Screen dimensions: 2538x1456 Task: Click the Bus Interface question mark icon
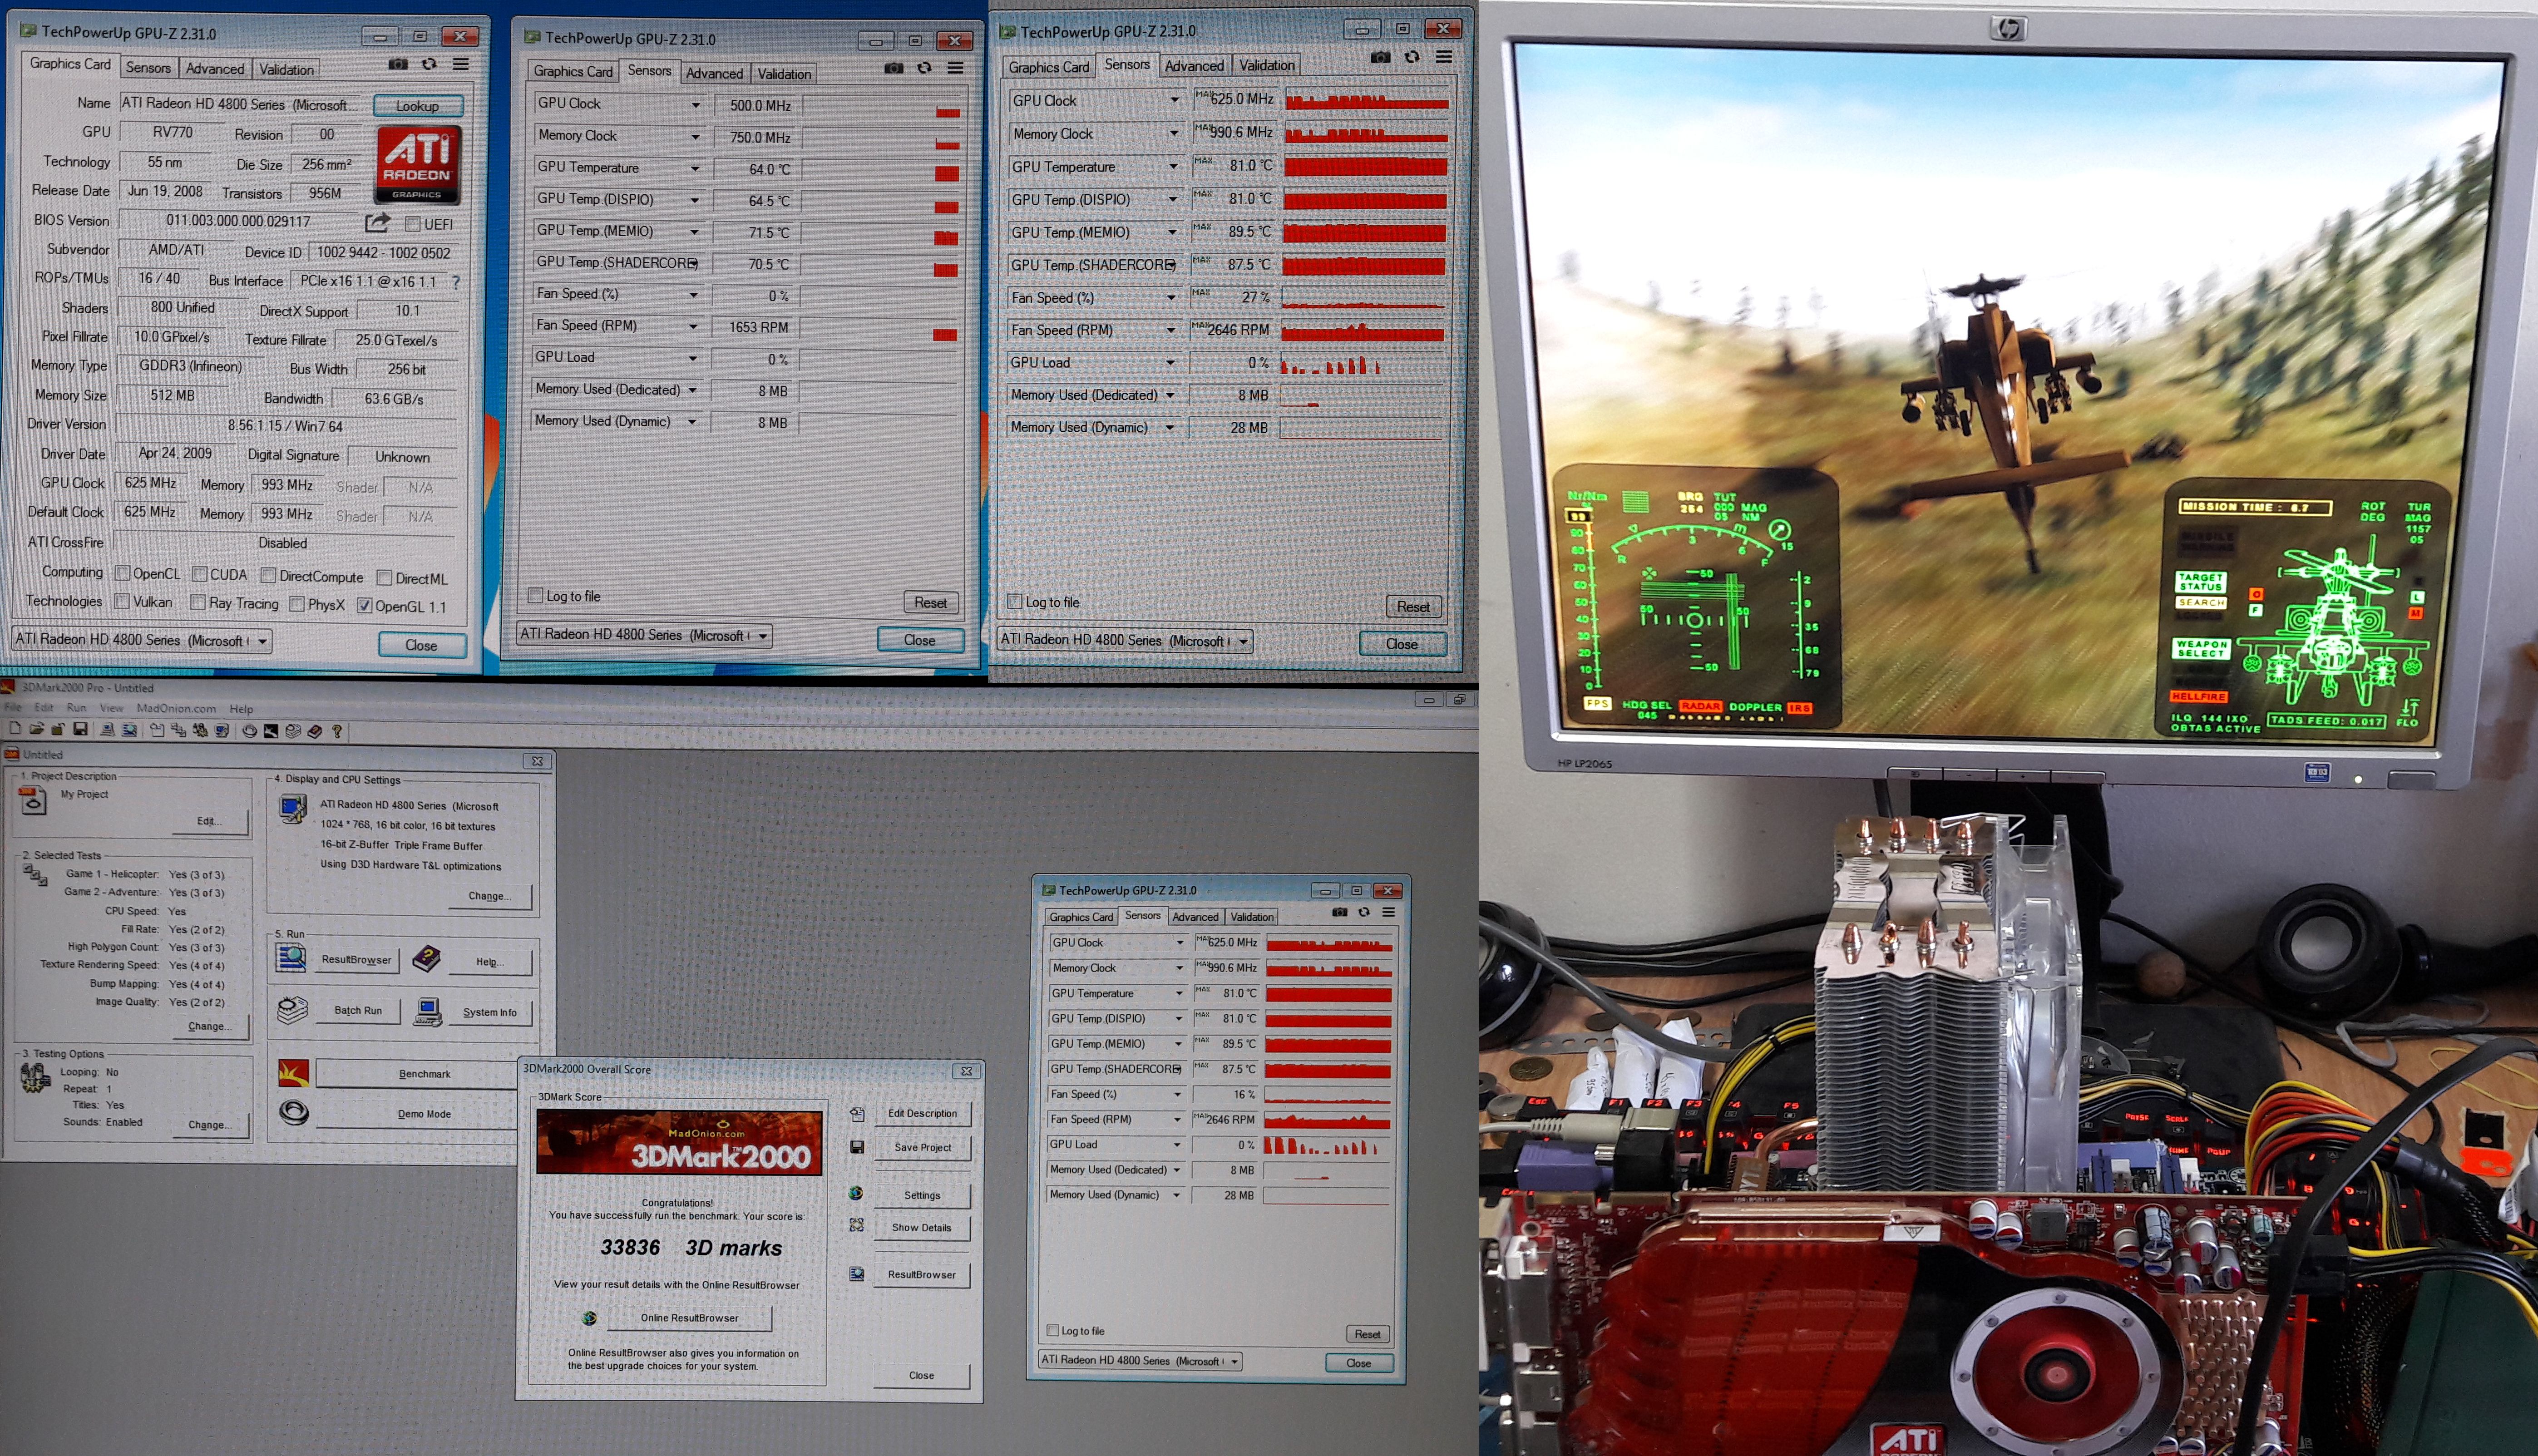coord(456,282)
